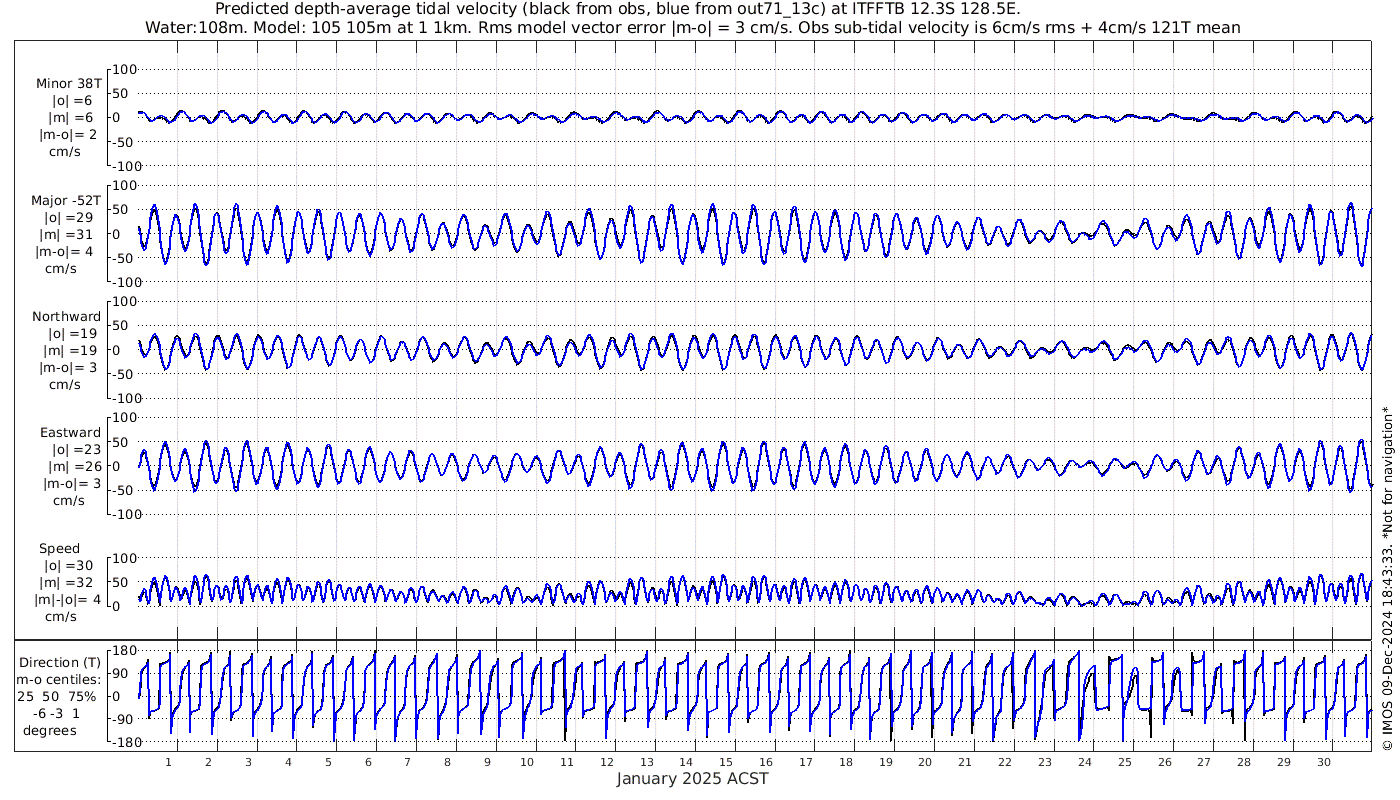Click the '|m|-|o|= 4' value in the Speed panel

[x=68, y=599]
